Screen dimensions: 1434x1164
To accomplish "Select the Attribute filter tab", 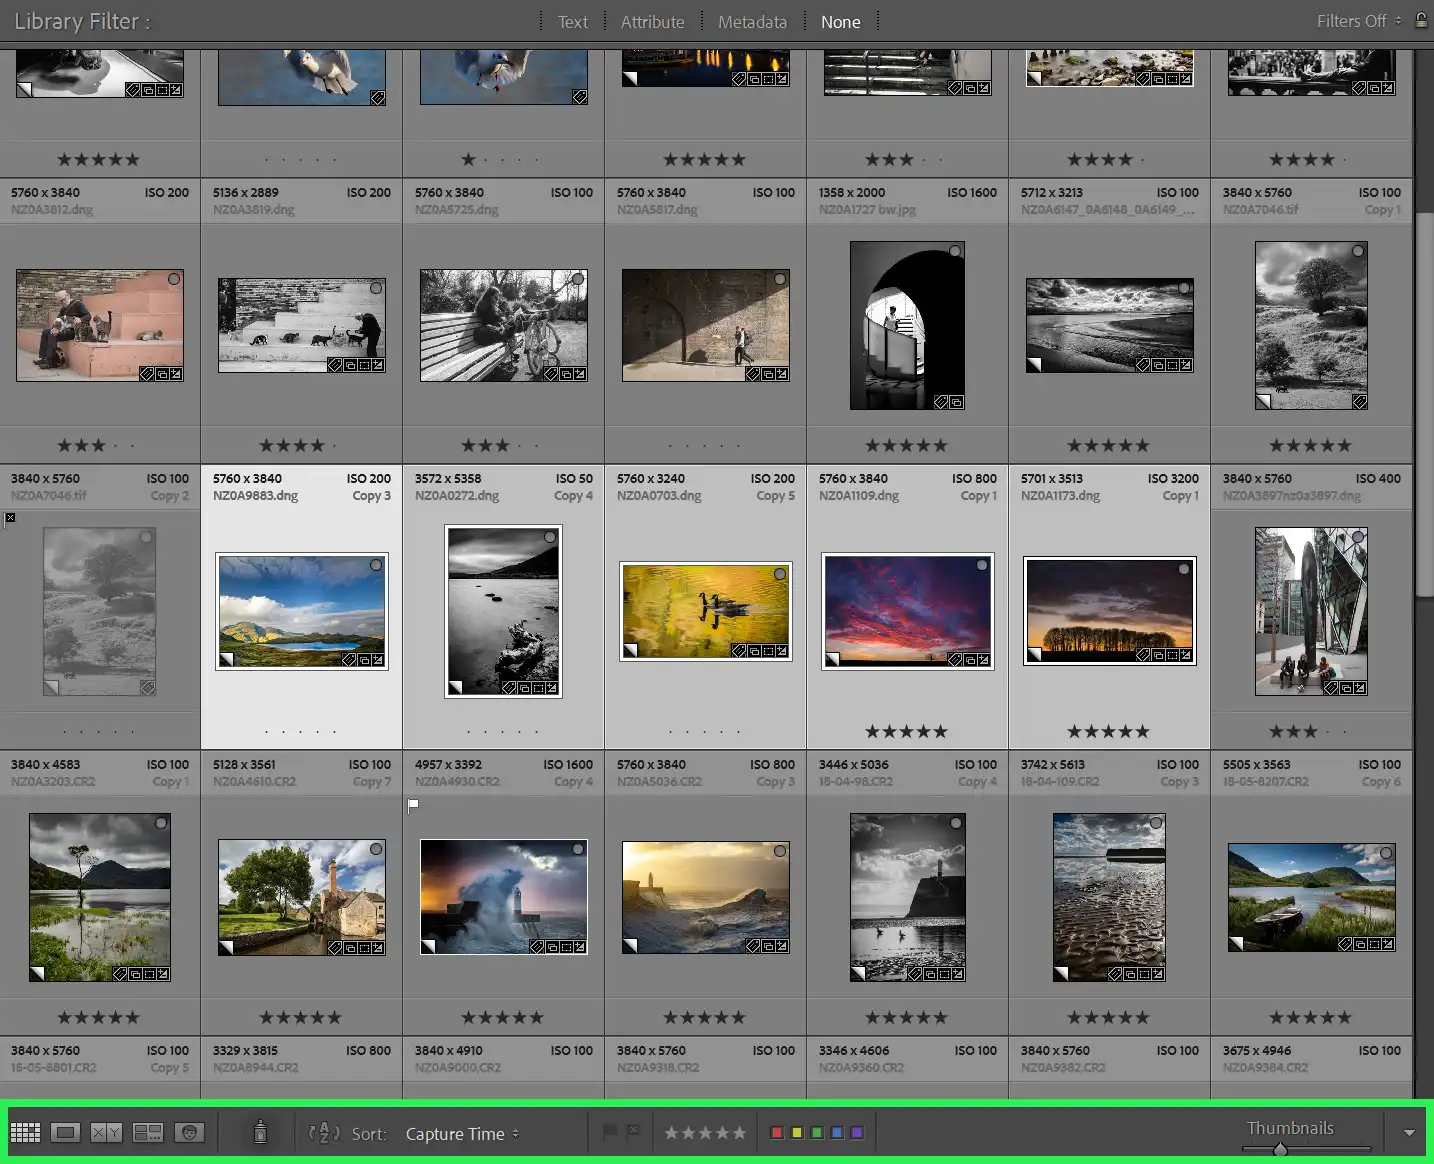I will coord(652,22).
